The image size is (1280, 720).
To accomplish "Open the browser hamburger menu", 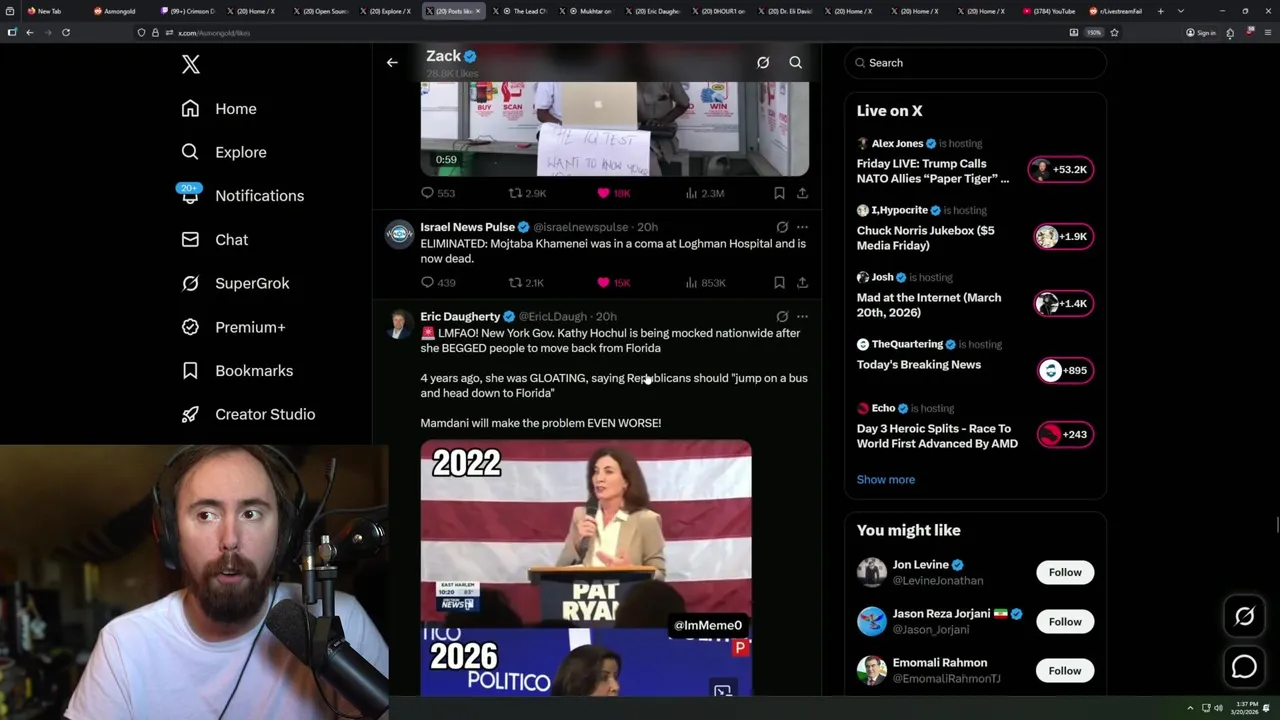I will pyautogui.click(x=1267, y=32).
